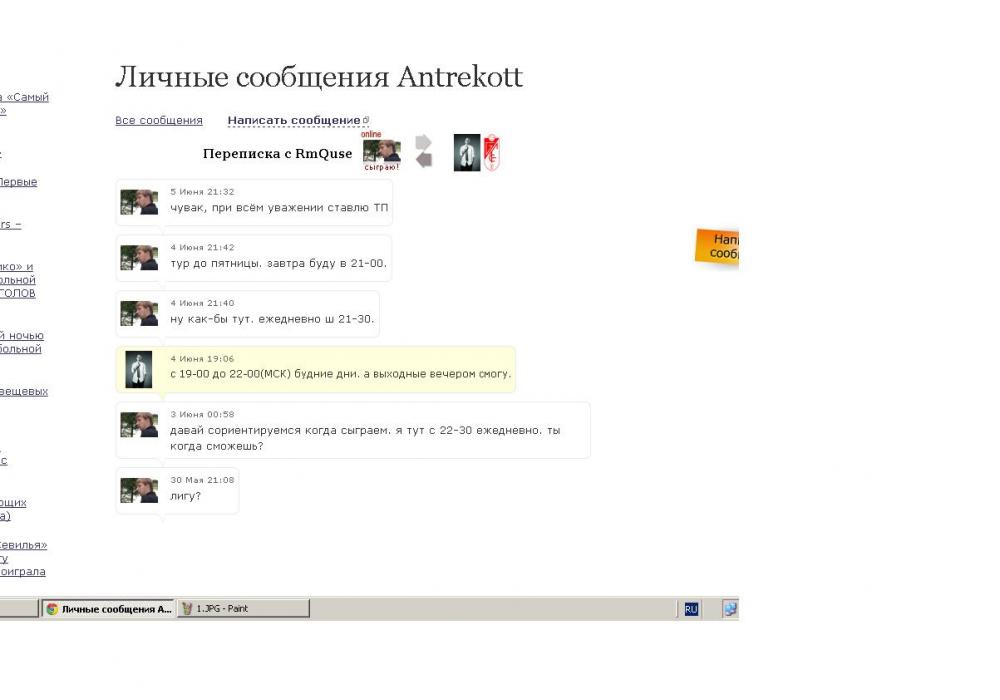Click the timestamp '3 Июня 00:58'
The height and width of the screenshot is (700, 1000).
pyautogui.click(x=202, y=414)
